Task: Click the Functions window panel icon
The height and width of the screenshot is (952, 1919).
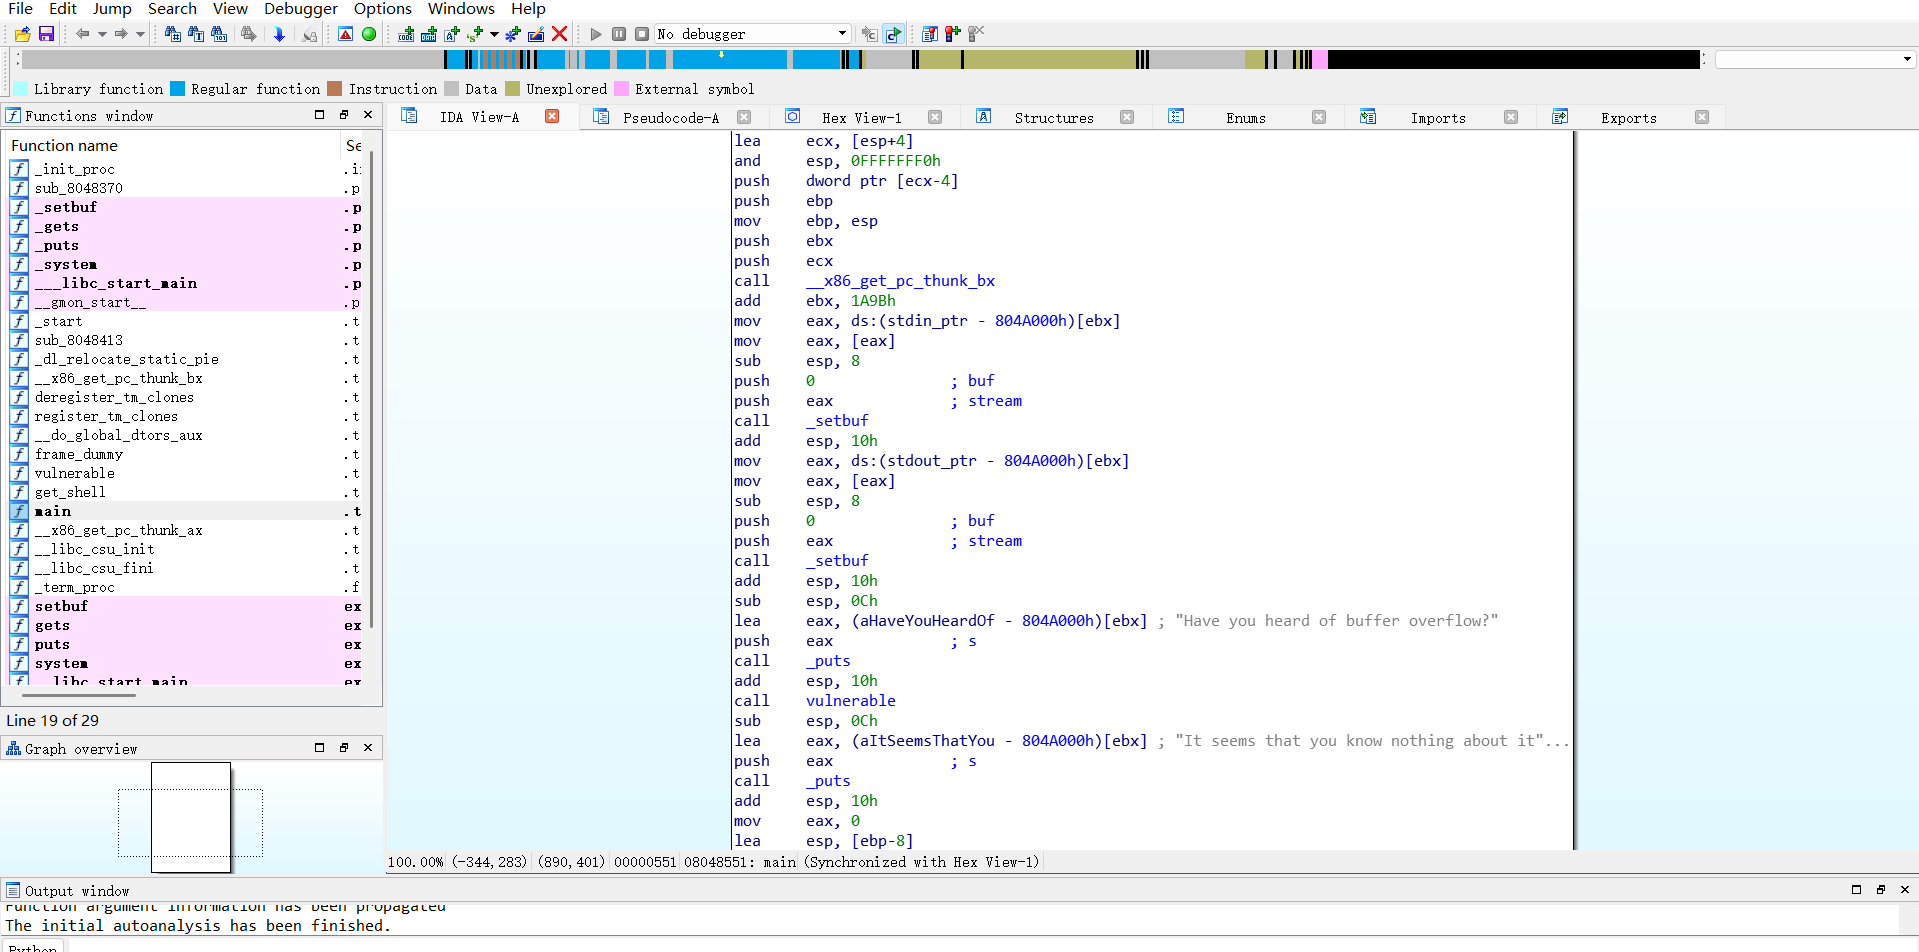Action: click(x=13, y=115)
